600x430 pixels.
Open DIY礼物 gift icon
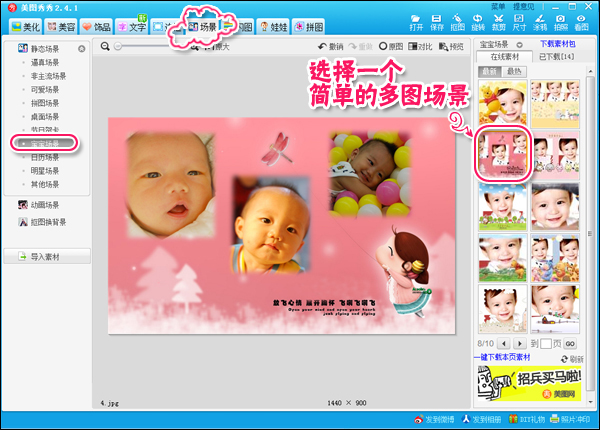coord(527,419)
